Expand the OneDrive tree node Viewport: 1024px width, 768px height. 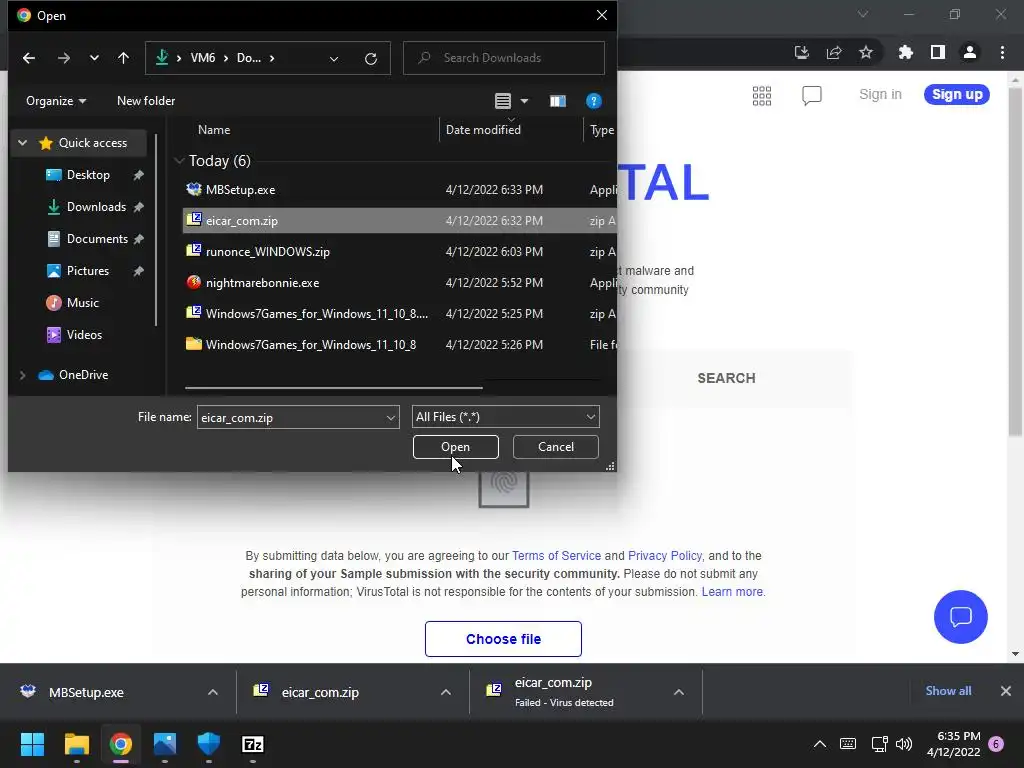point(22,375)
